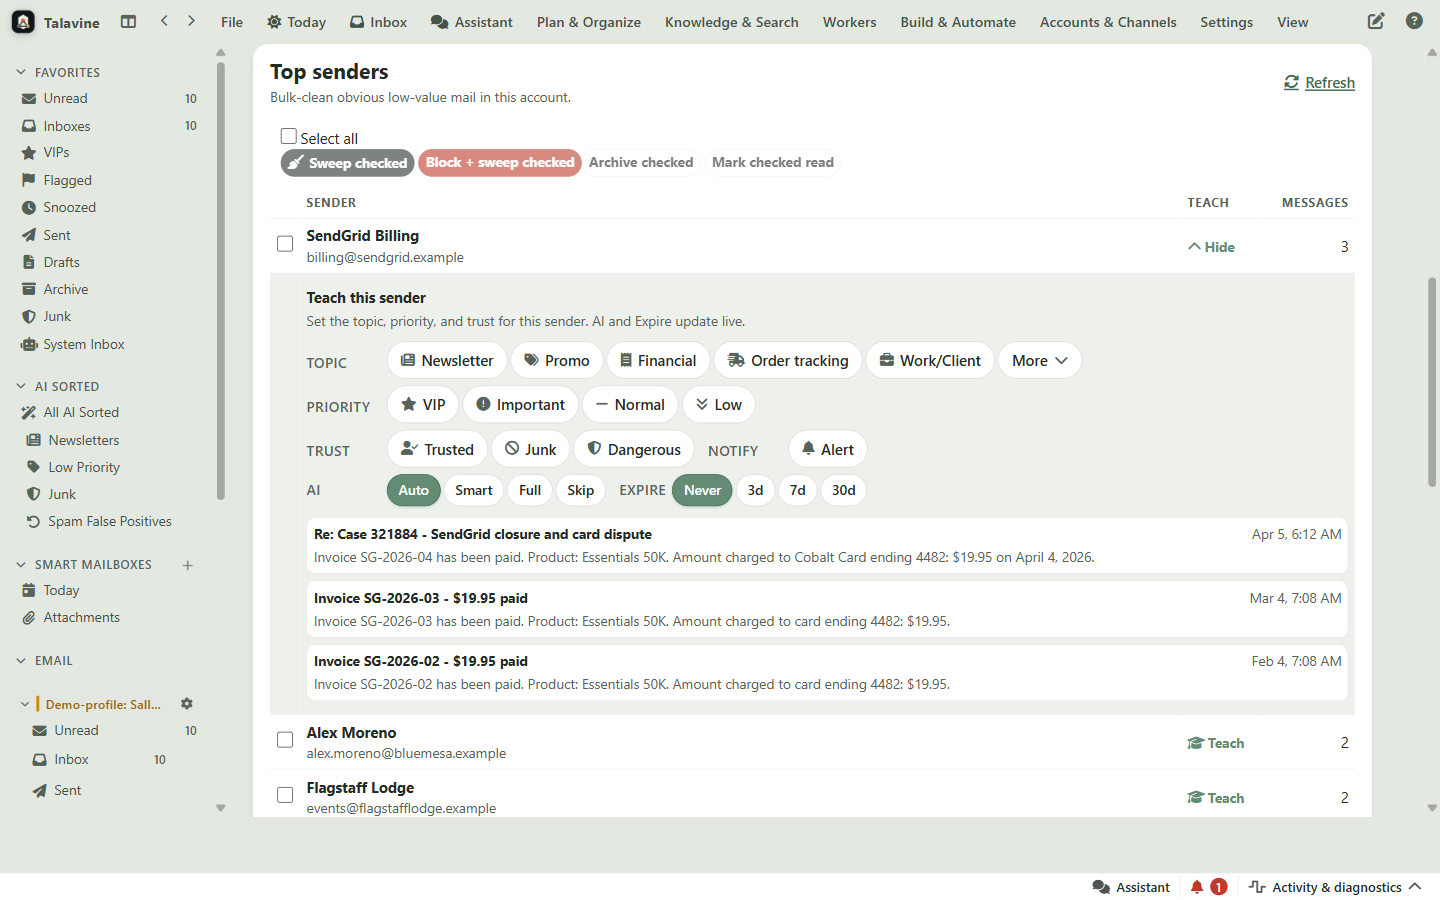Check the Flagstaff Lodge sender checkbox
This screenshot has height=900, width=1440.
285,795
